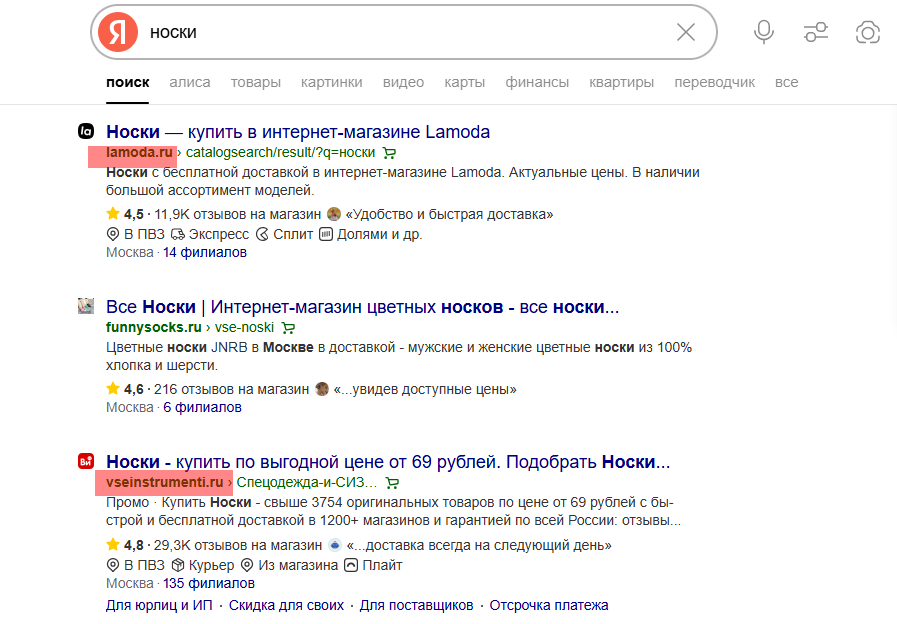Open the финансы tab

537,82
